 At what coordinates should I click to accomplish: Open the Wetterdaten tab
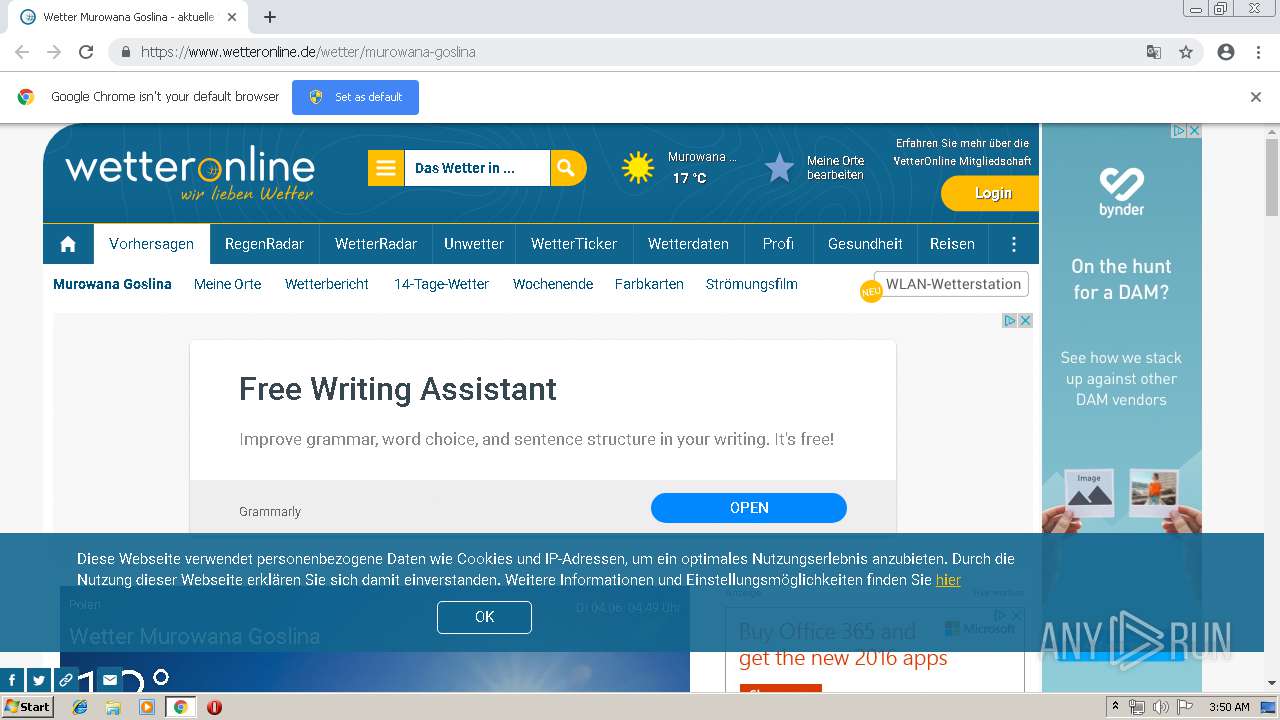(x=688, y=244)
